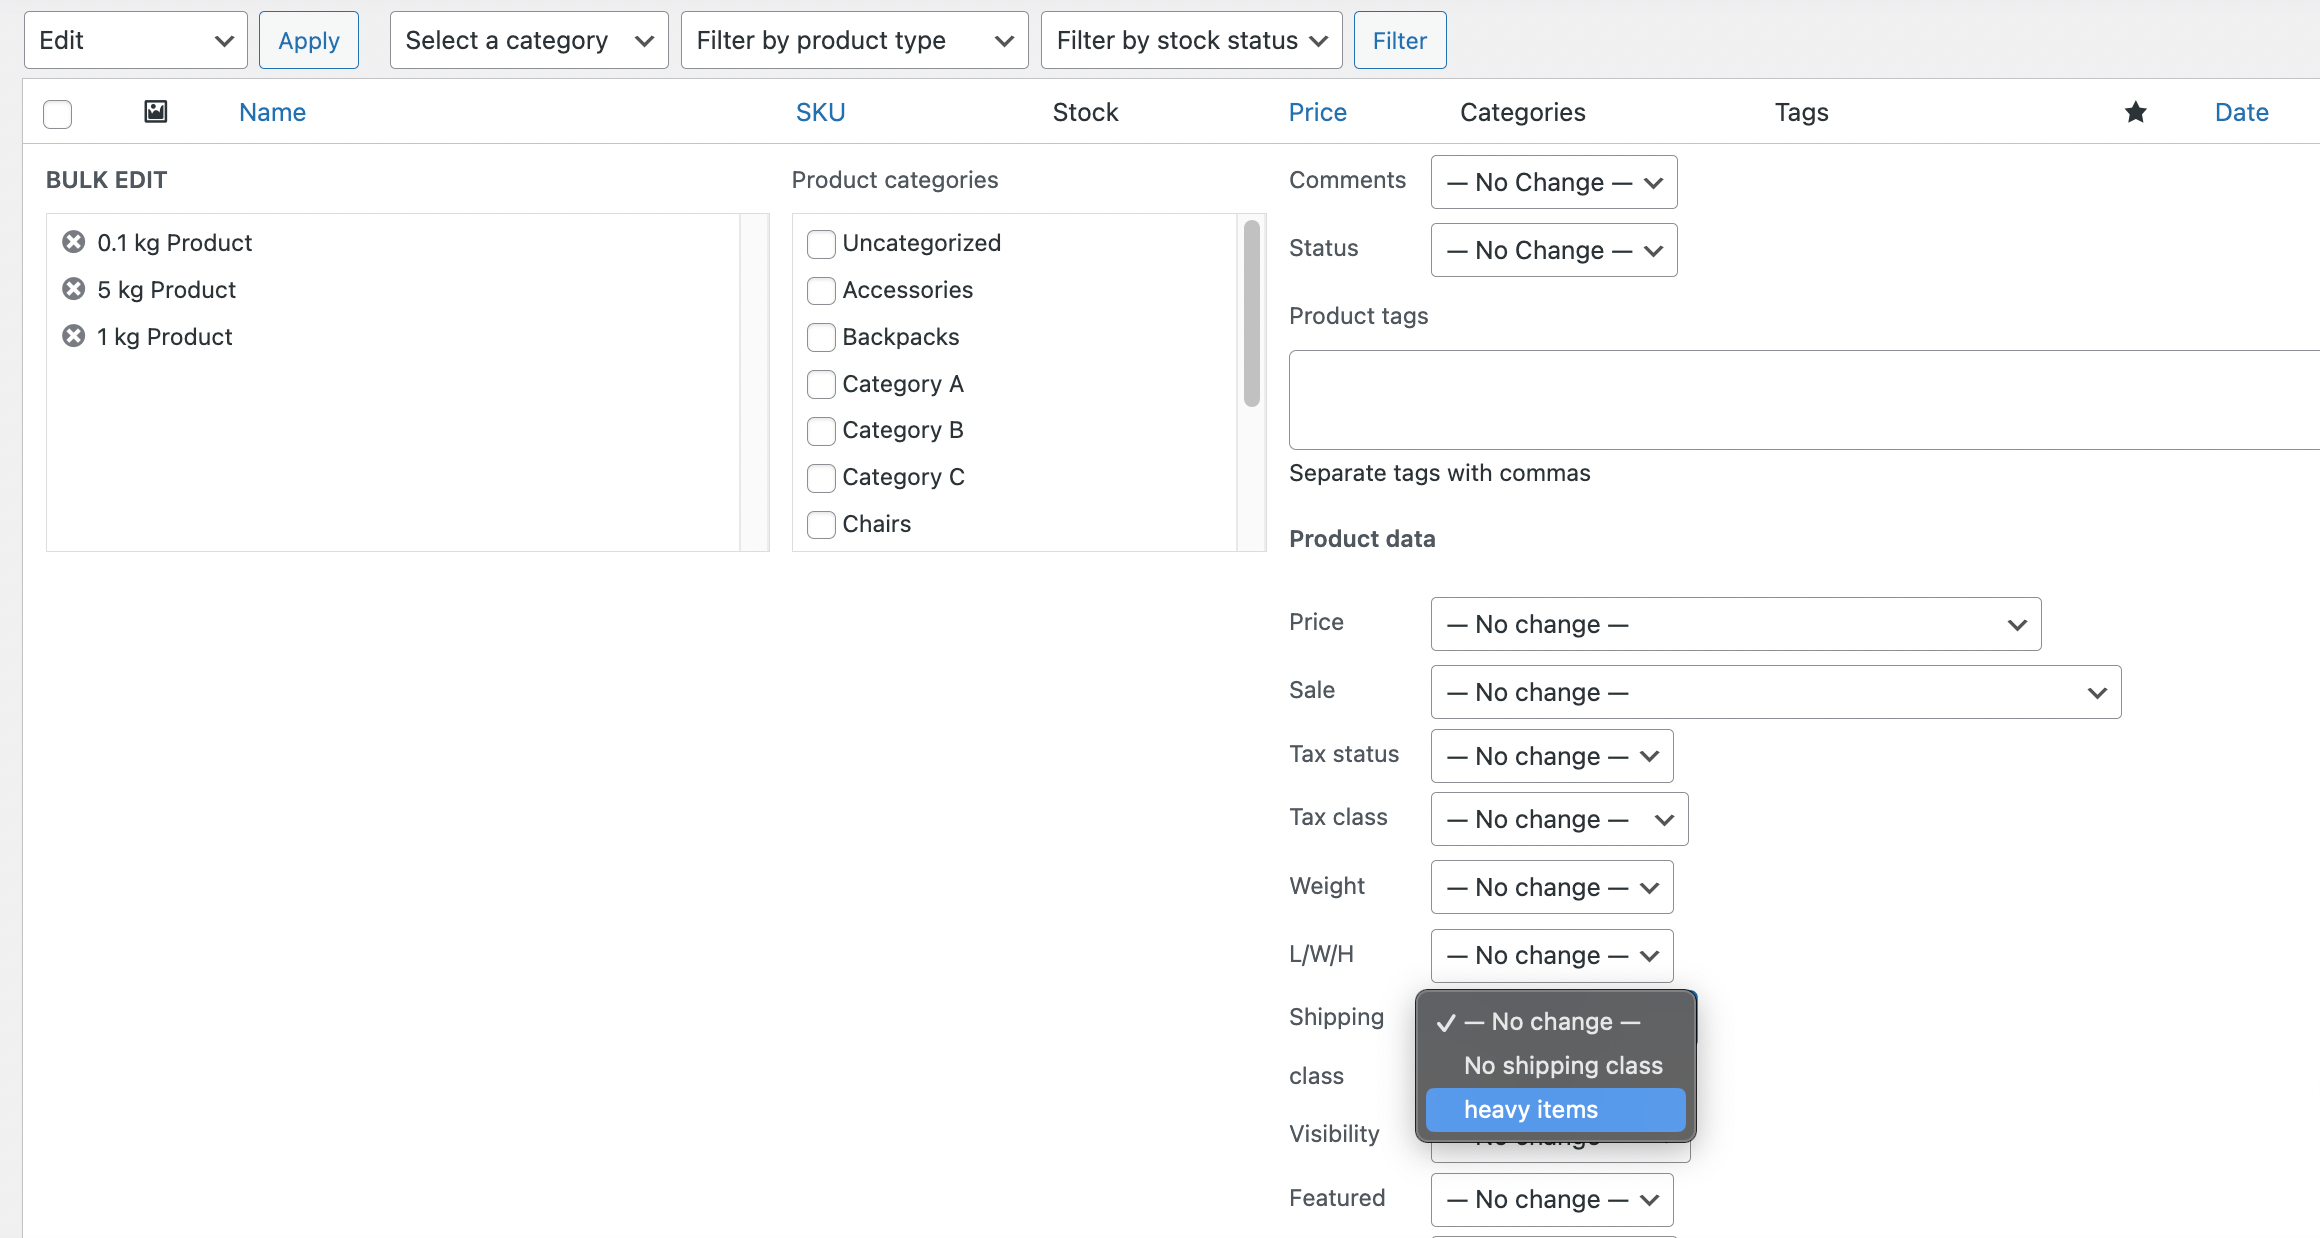Click the remove icon next to '5 kg Product'
The image size is (2320, 1238).
click(x=72, y=288)
